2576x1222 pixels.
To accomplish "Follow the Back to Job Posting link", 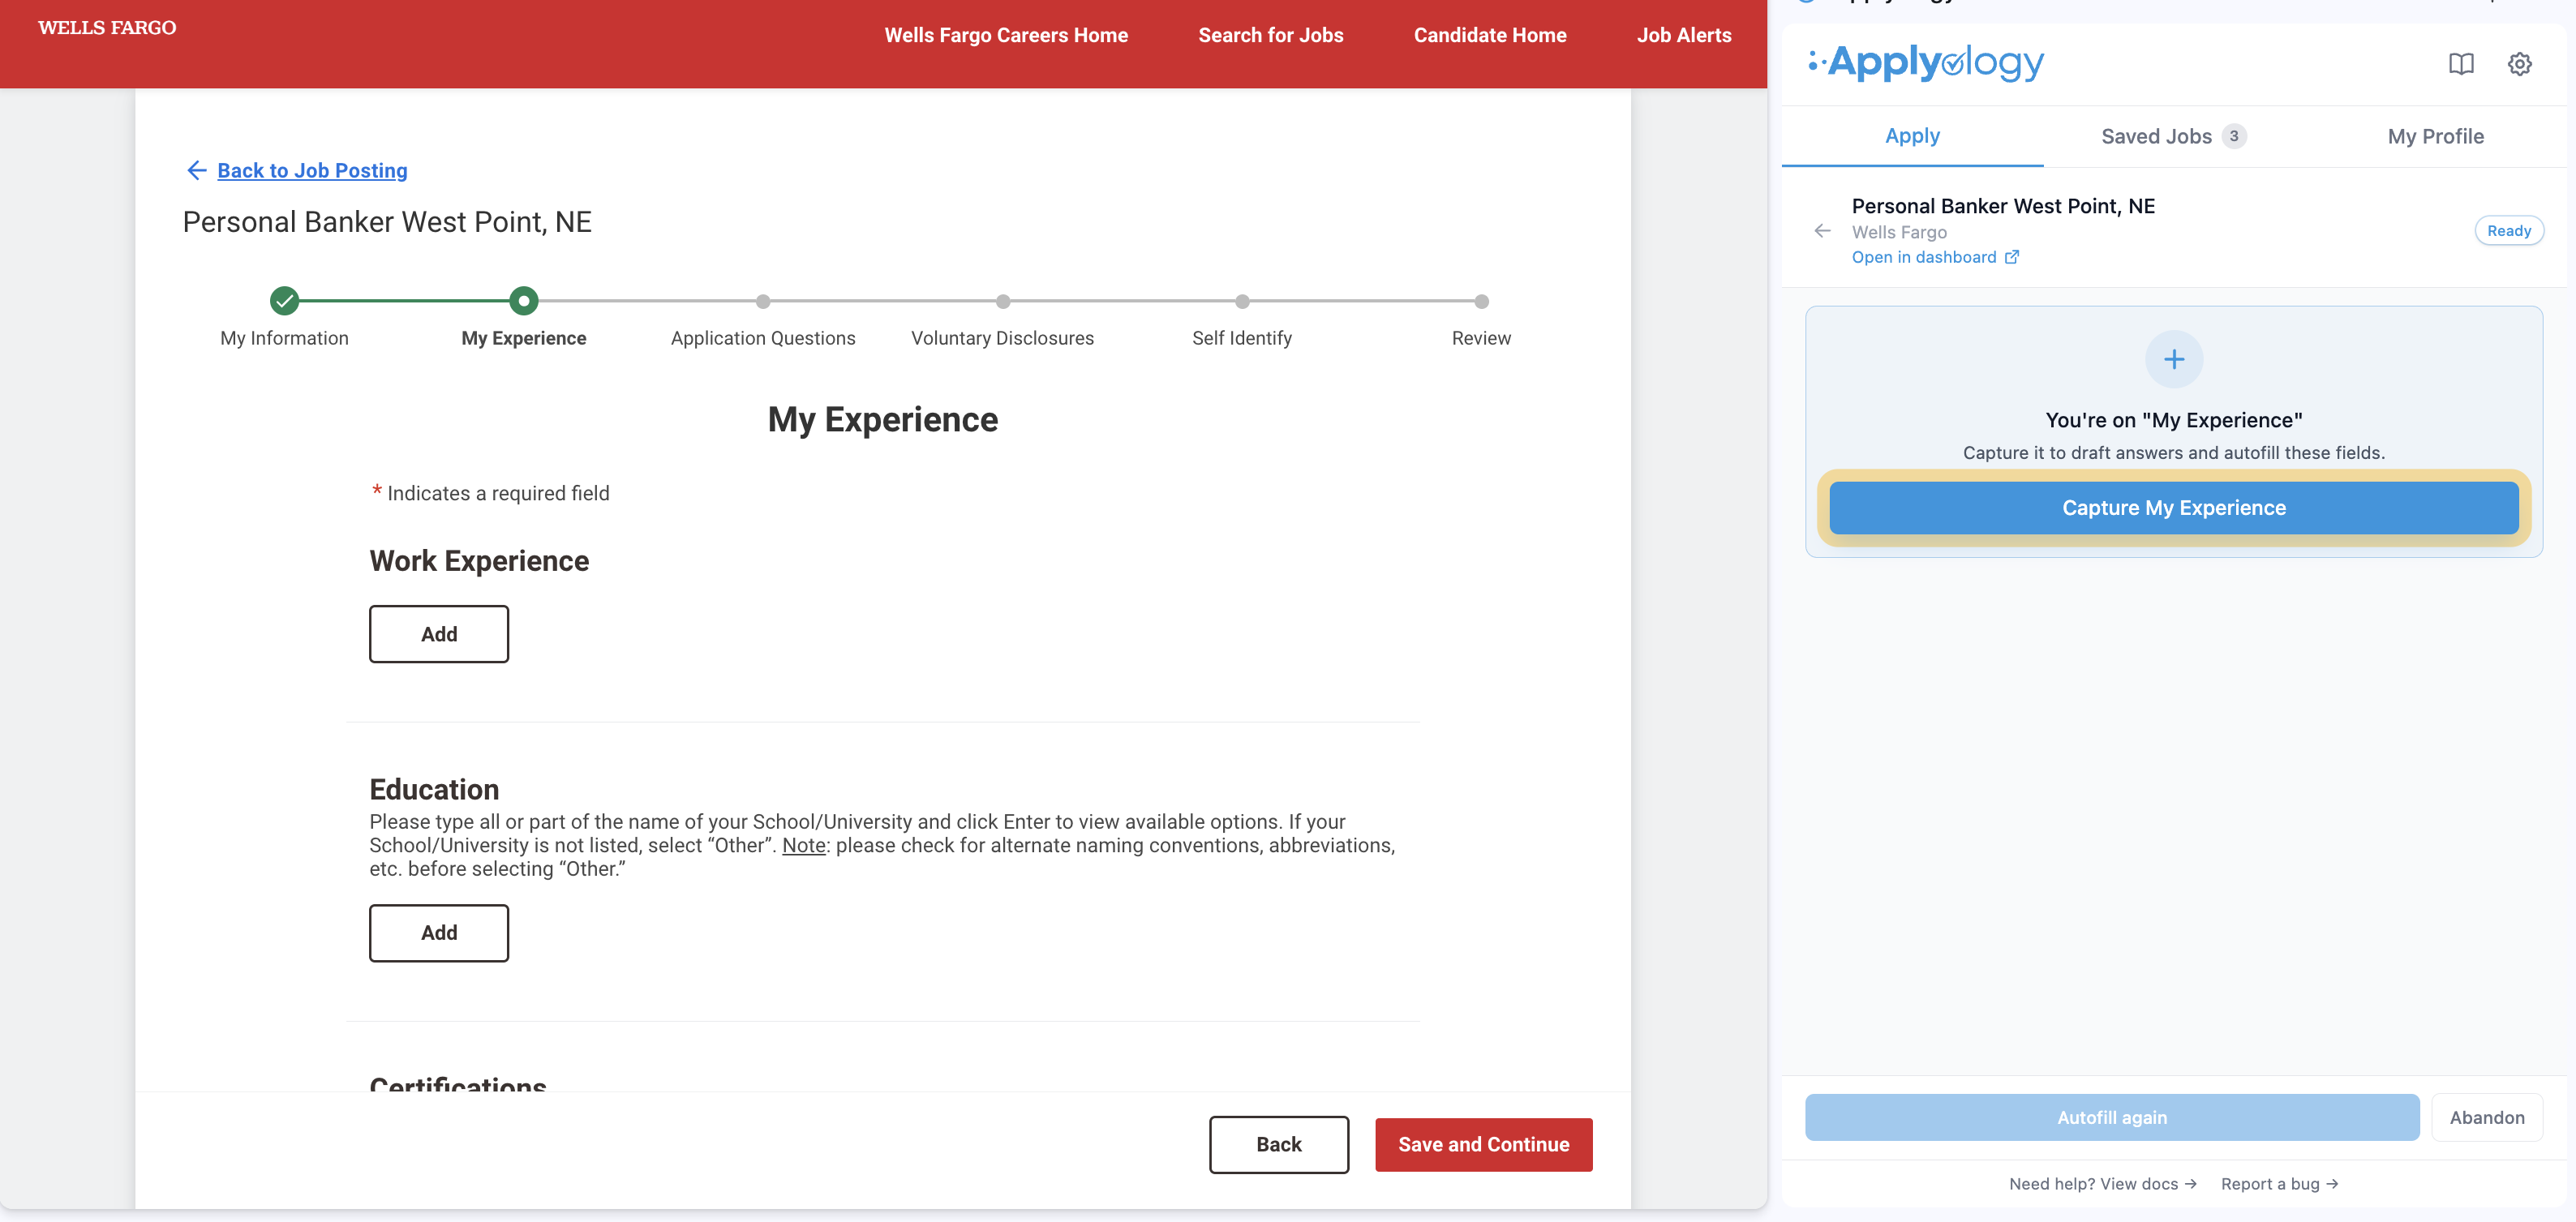I will point(312,170).
